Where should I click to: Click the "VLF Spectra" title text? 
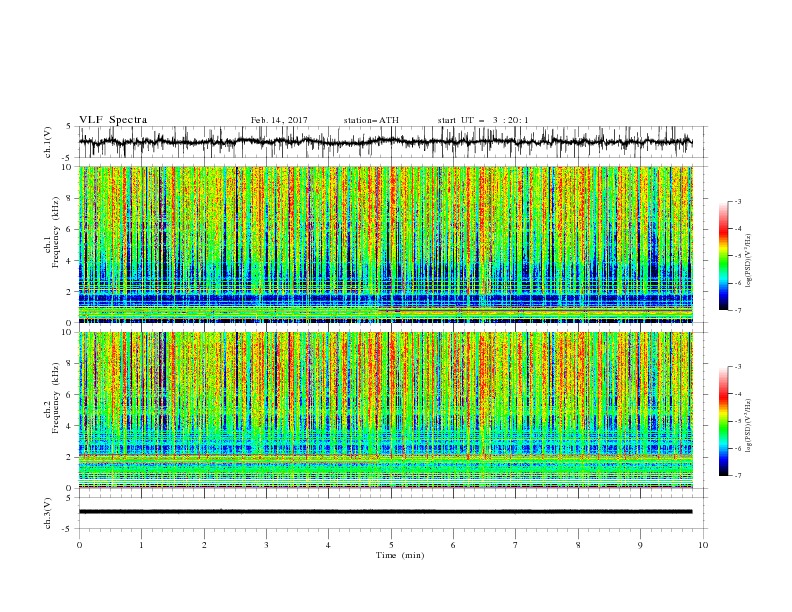(x=113, y=120)
